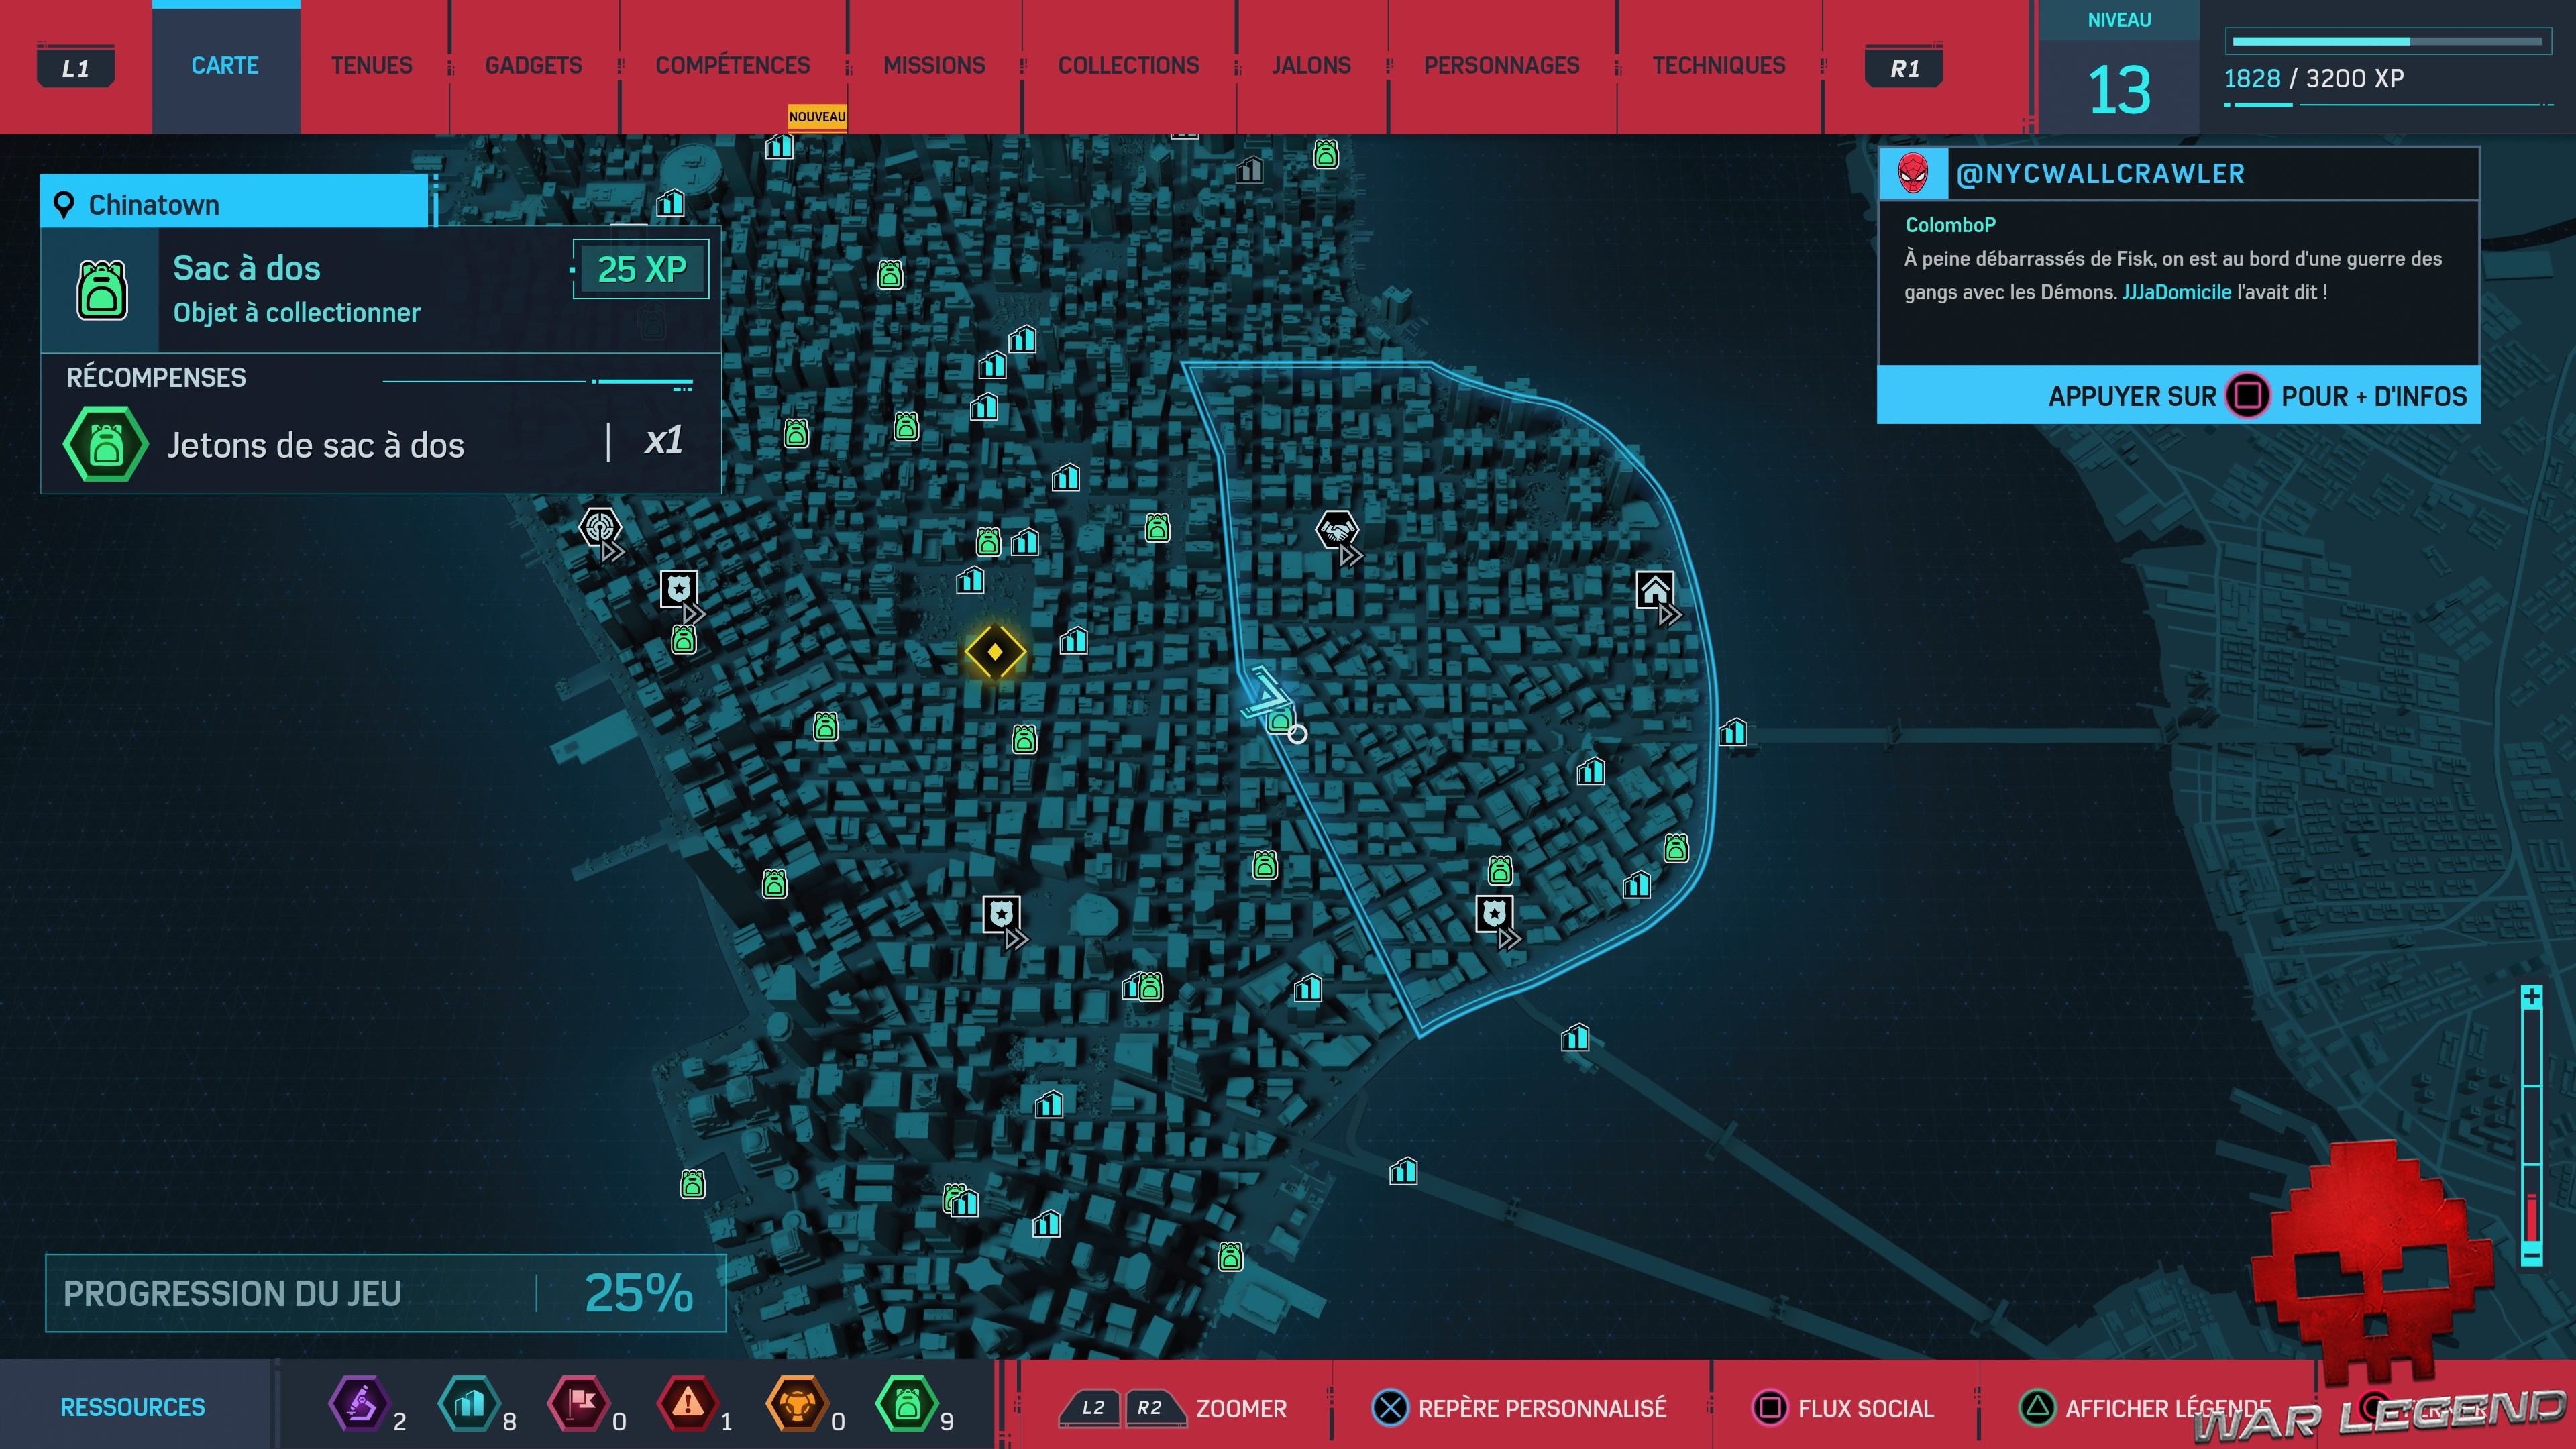2576x1449 pixels.
Task: Click the home icon on the map
Action: pyautogui.click(x=1654, y=590)
